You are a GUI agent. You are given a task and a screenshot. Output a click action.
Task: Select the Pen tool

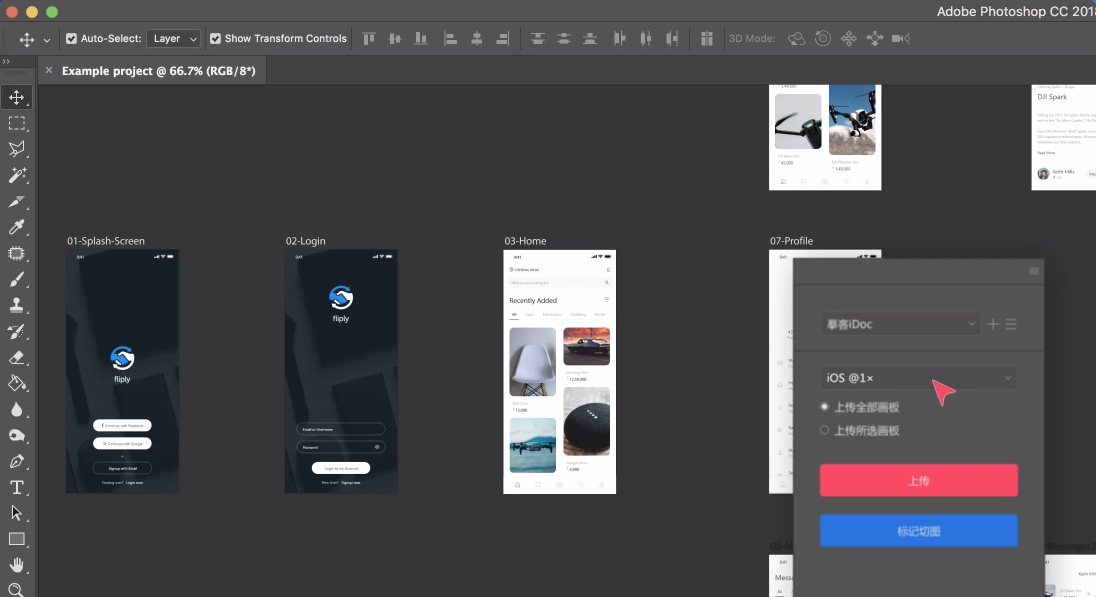16,461
